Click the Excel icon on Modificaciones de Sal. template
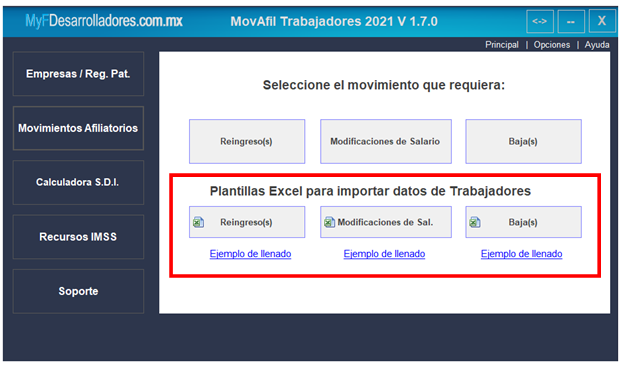 click(x=329, y=222)
